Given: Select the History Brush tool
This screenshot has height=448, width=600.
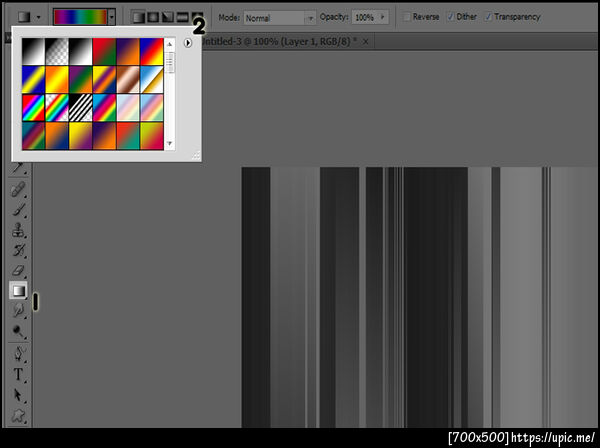Looking at the screenshot, I should [18, 250].
